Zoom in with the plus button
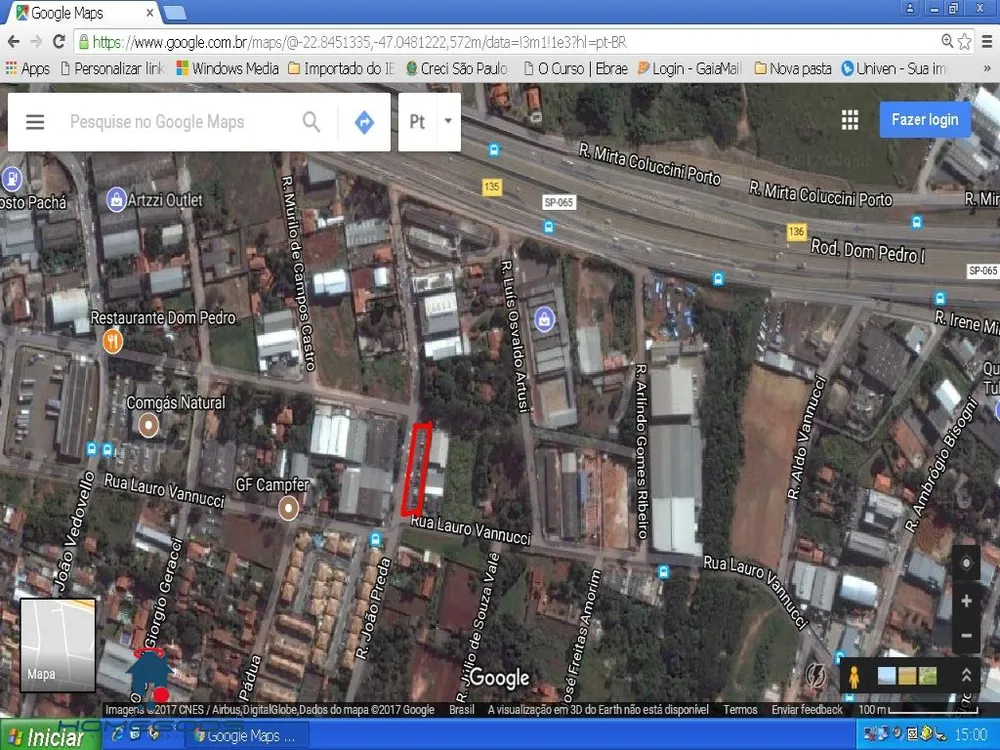1000x750 pixels. [966, 601]
